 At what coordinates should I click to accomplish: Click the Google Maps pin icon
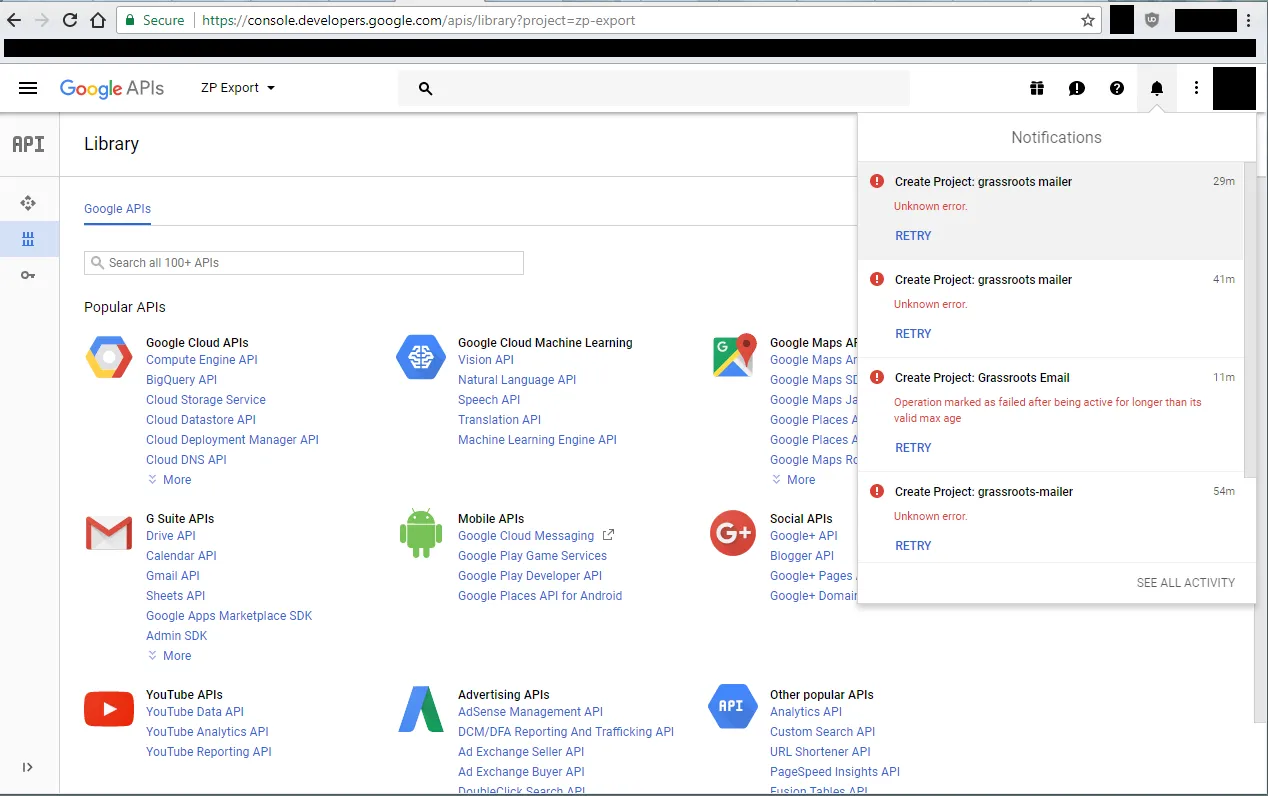coord(733,357)
